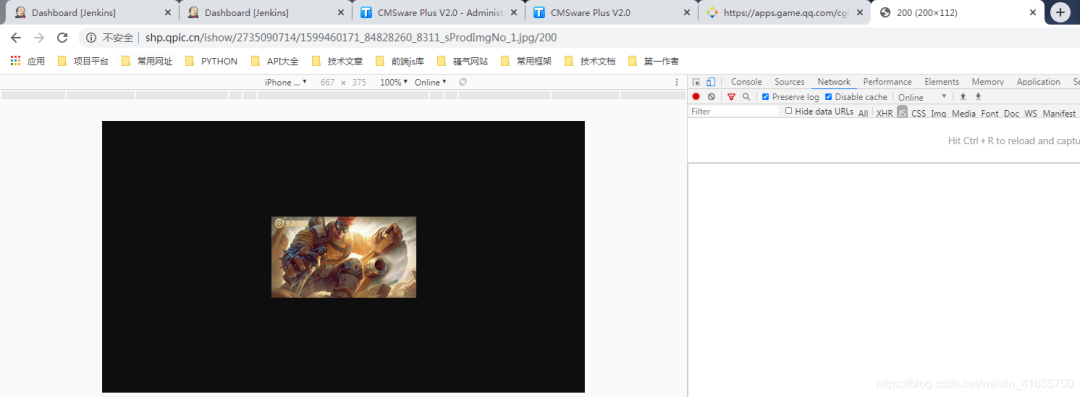Stop recording network log

coord(696,97)
